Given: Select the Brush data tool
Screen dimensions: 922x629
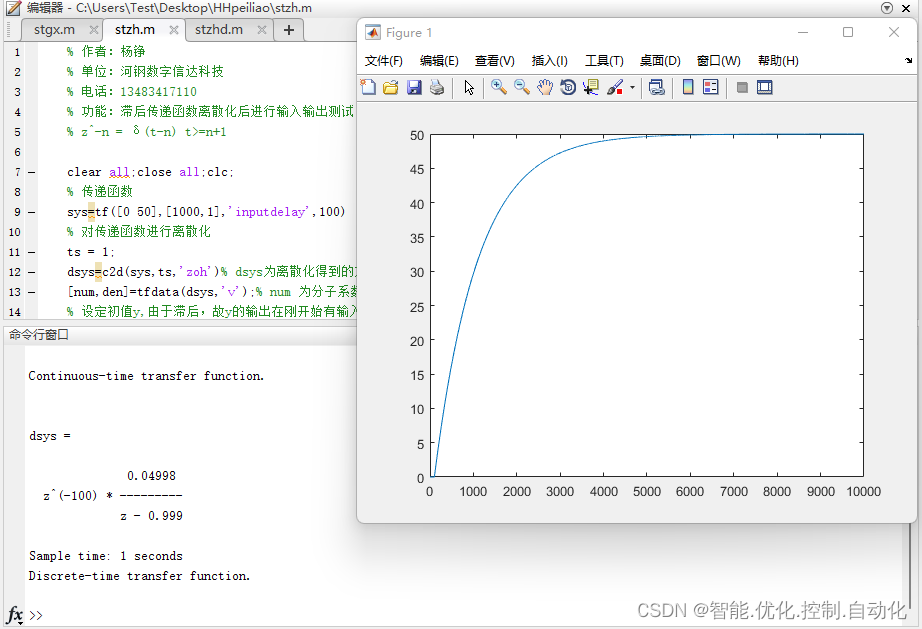Looking at the screenshot, I should tap(614, 88).
